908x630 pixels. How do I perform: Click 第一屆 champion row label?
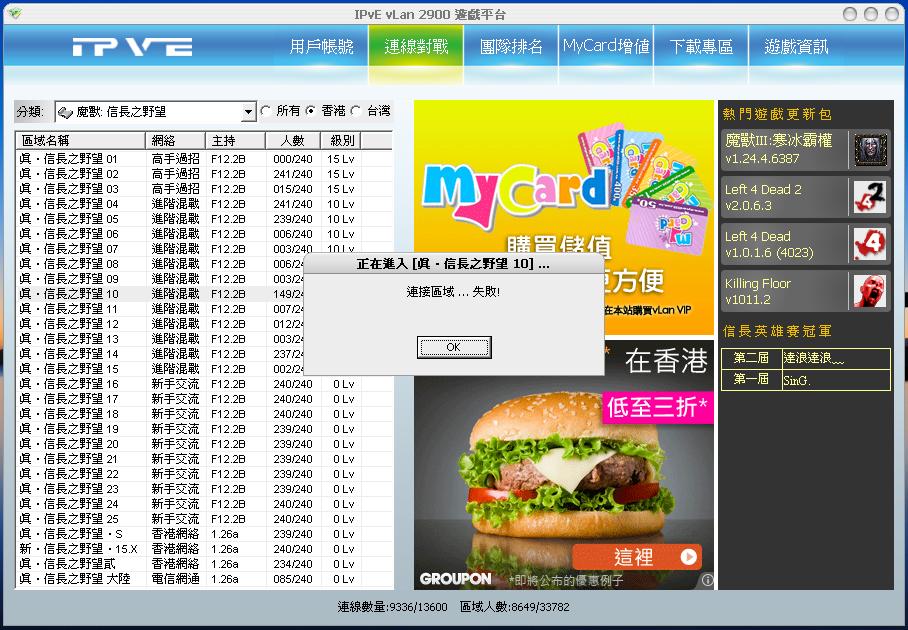click(x=751, y=379)
